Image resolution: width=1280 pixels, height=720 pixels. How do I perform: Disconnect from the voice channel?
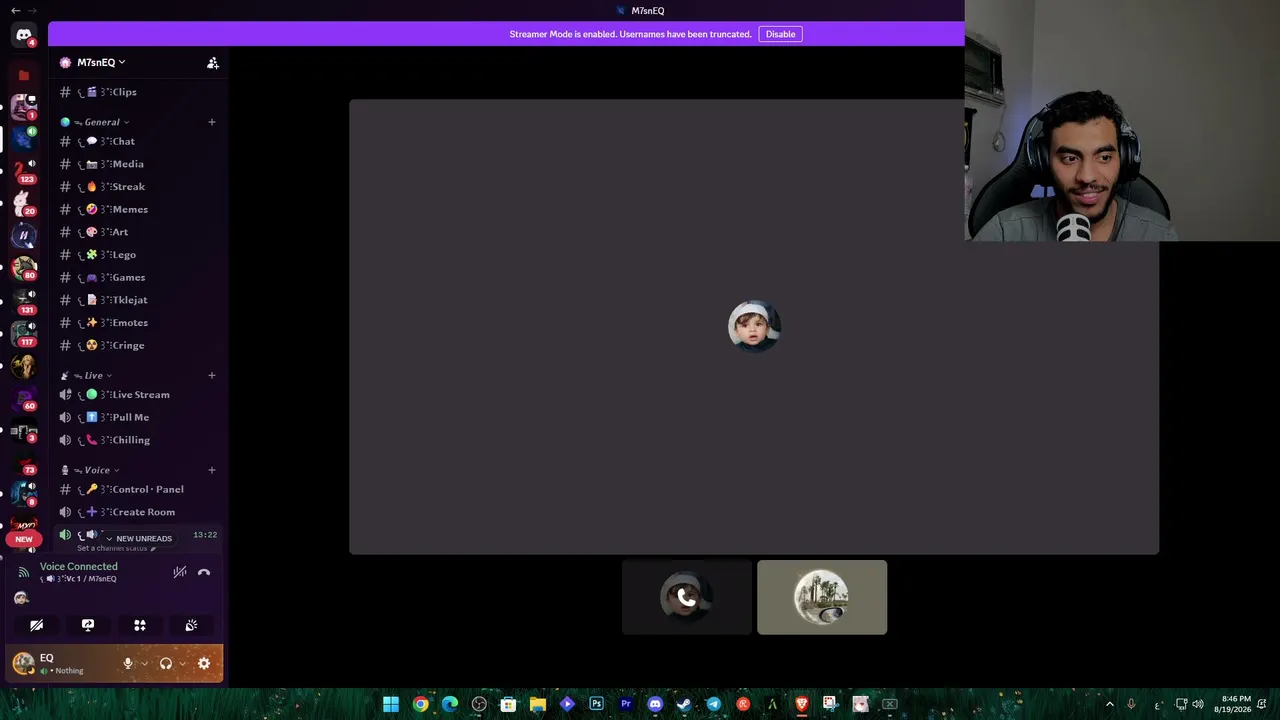coord(204,572)
